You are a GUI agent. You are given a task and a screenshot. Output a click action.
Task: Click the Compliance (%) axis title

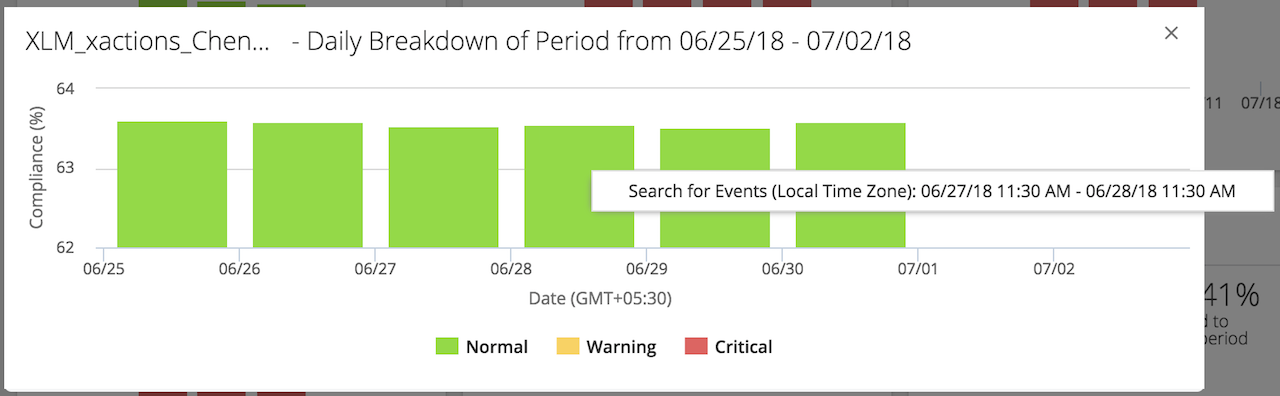click(38, 168)
